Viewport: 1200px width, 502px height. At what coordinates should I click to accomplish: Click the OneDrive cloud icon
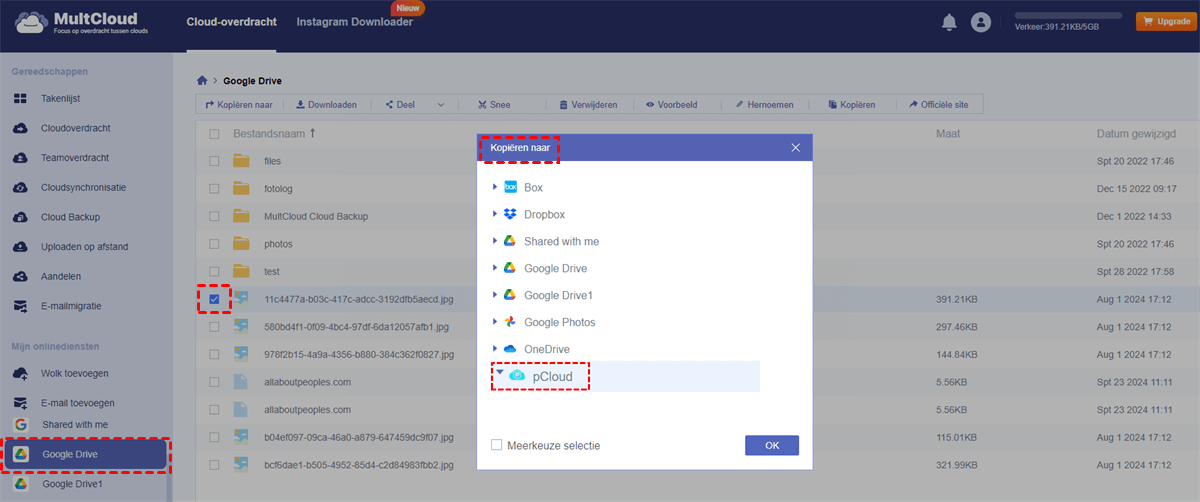(x=510, y=349)
